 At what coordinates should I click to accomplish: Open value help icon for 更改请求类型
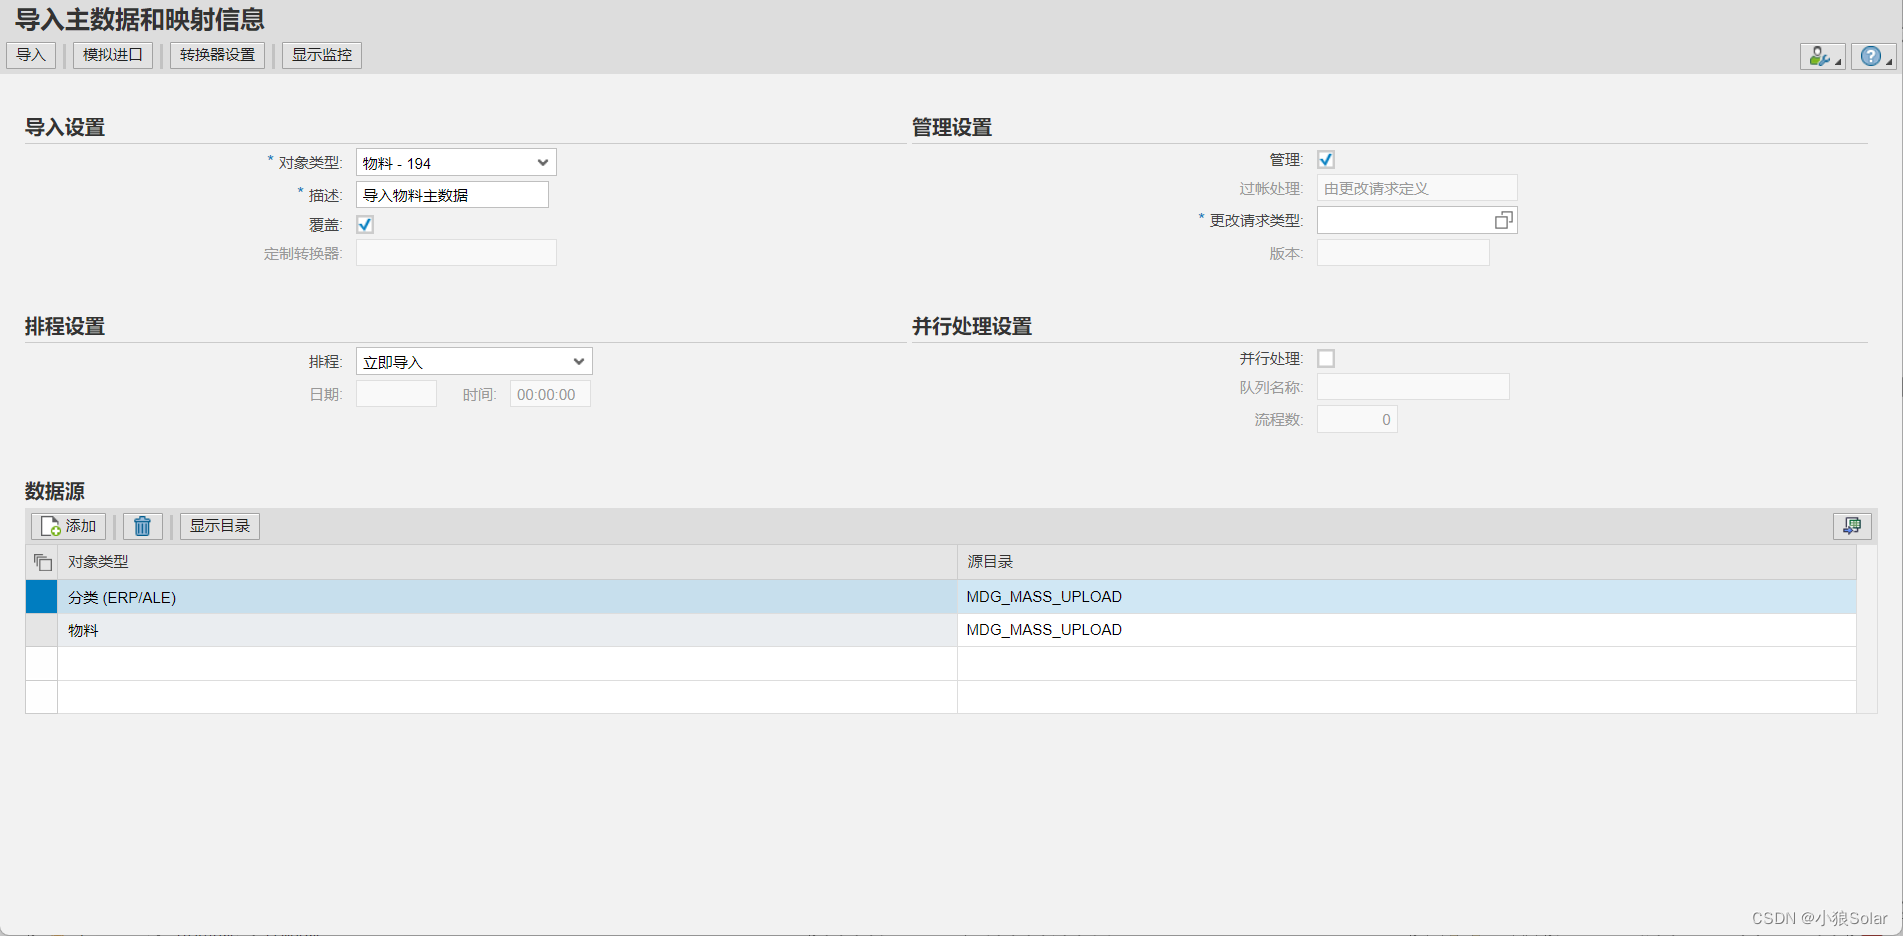[1503, 220]
